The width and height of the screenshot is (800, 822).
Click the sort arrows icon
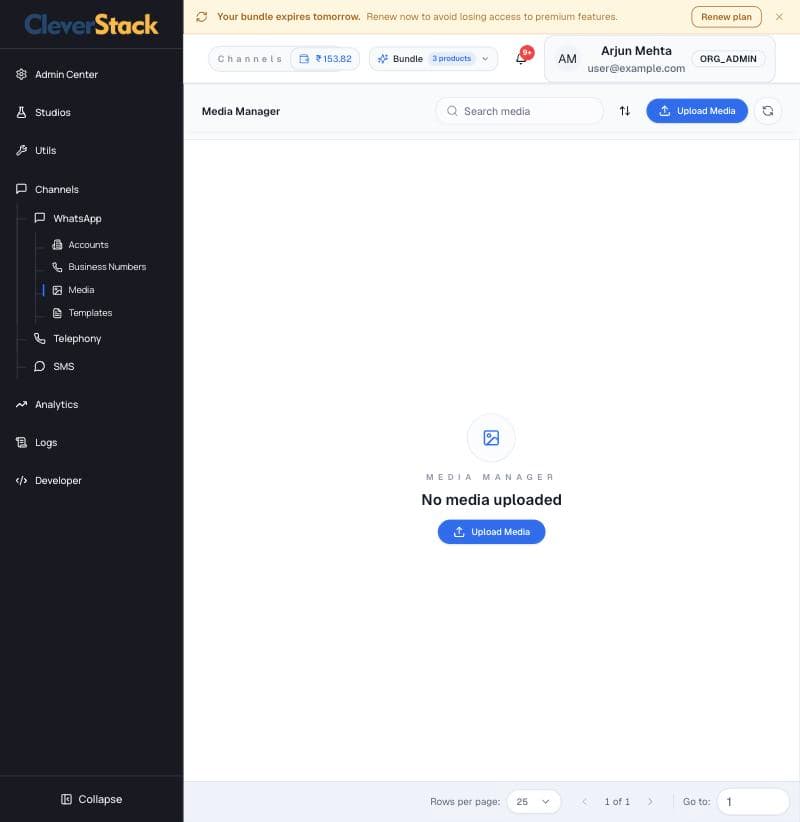tap(624, 111)
